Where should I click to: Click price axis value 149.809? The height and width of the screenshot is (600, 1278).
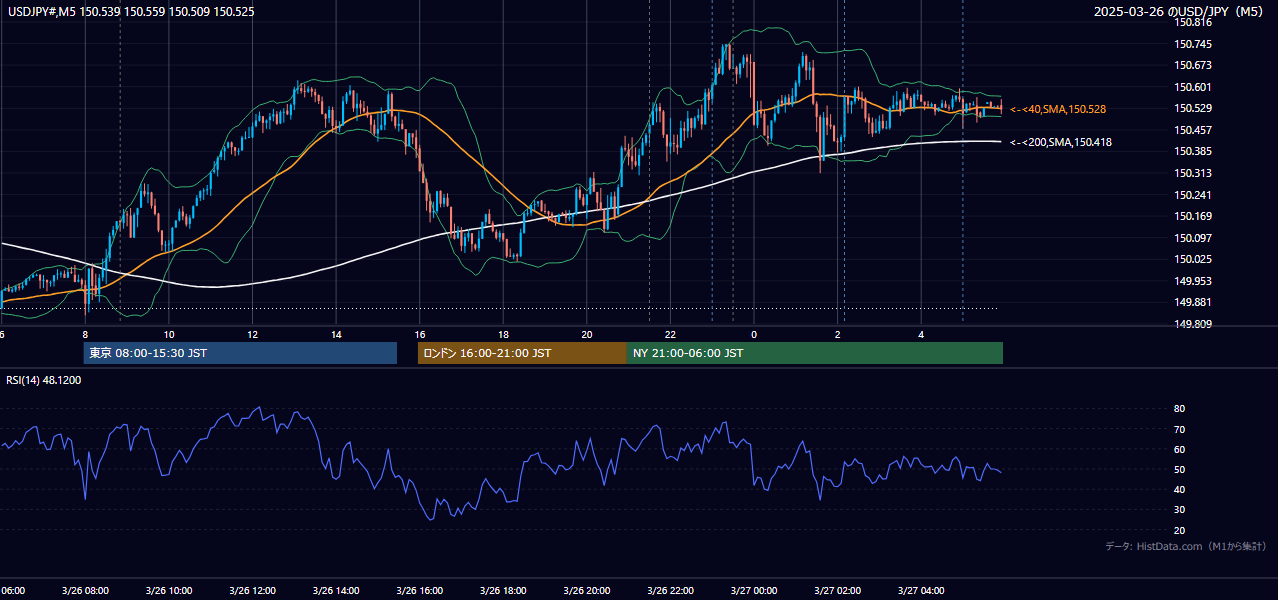point(1193,324)
